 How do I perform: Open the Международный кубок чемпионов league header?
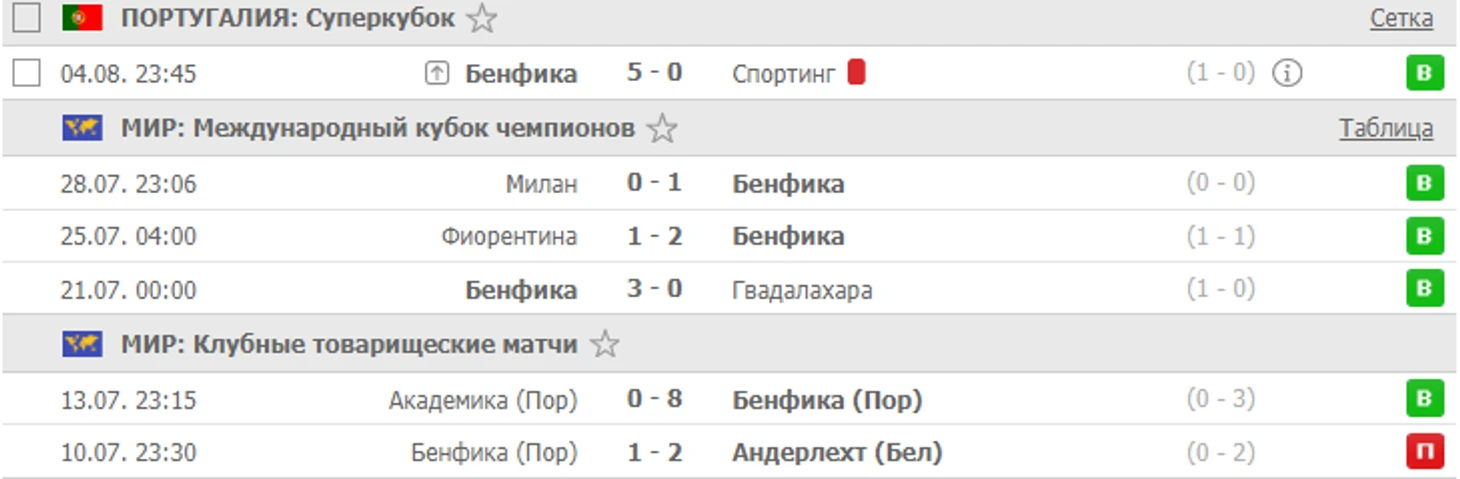click(x=378, y=128)
